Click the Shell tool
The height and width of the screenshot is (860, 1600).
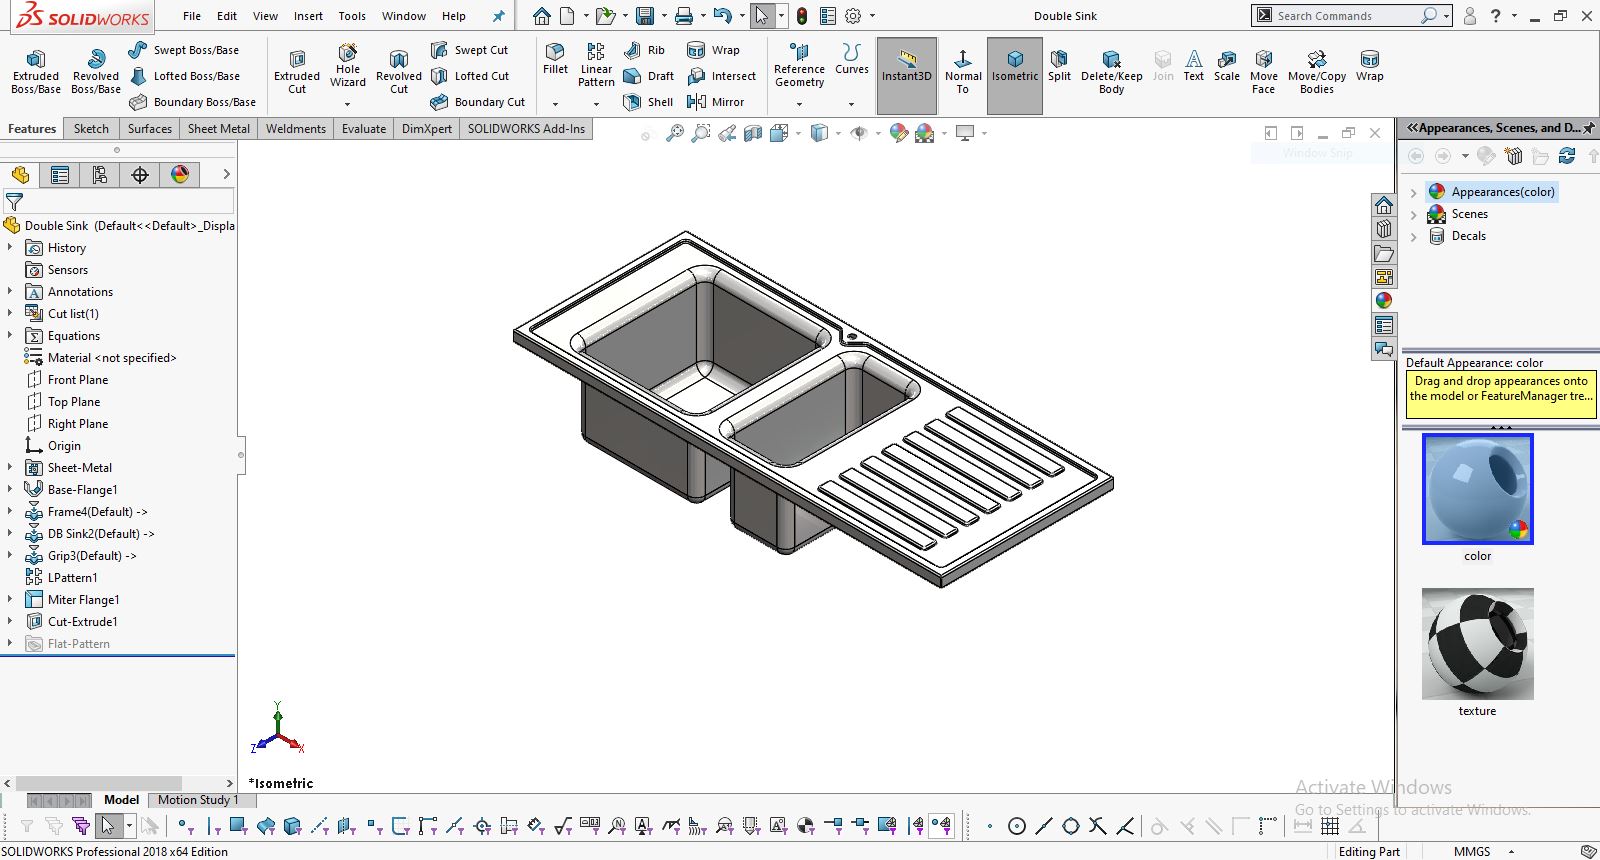(648, 102)
